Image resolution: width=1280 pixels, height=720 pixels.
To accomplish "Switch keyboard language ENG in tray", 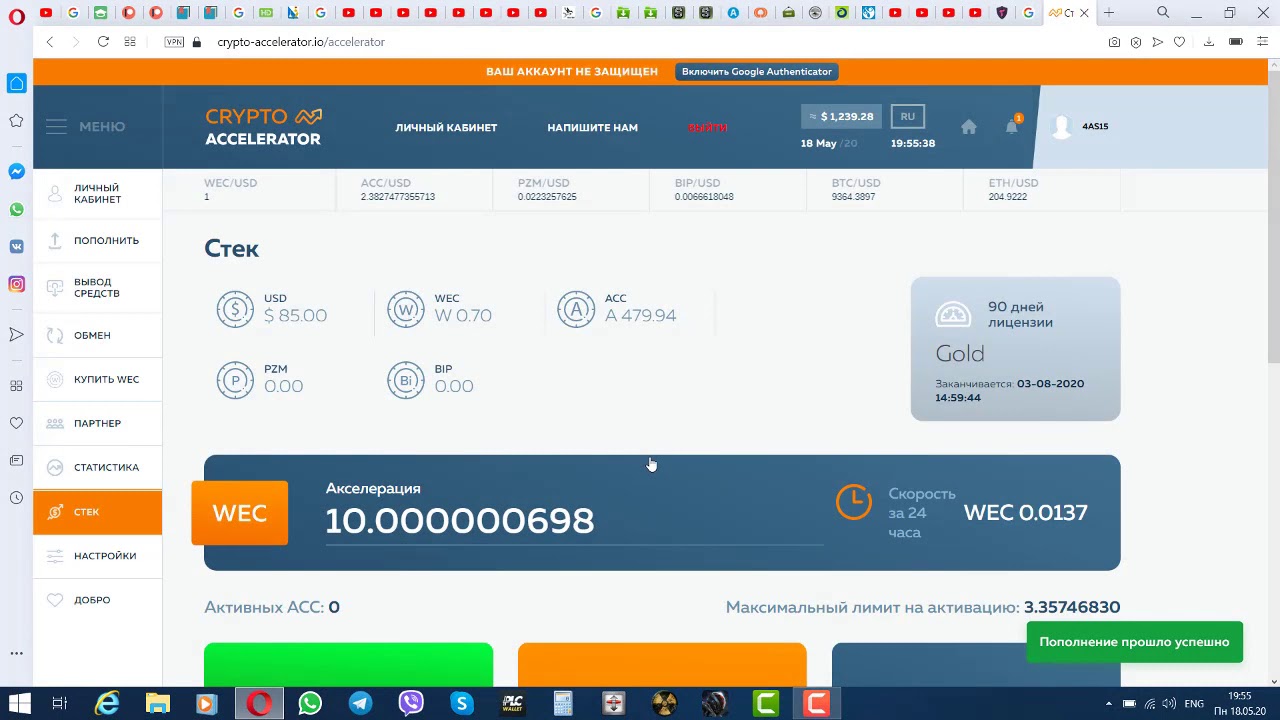I will pos(1193,704).
